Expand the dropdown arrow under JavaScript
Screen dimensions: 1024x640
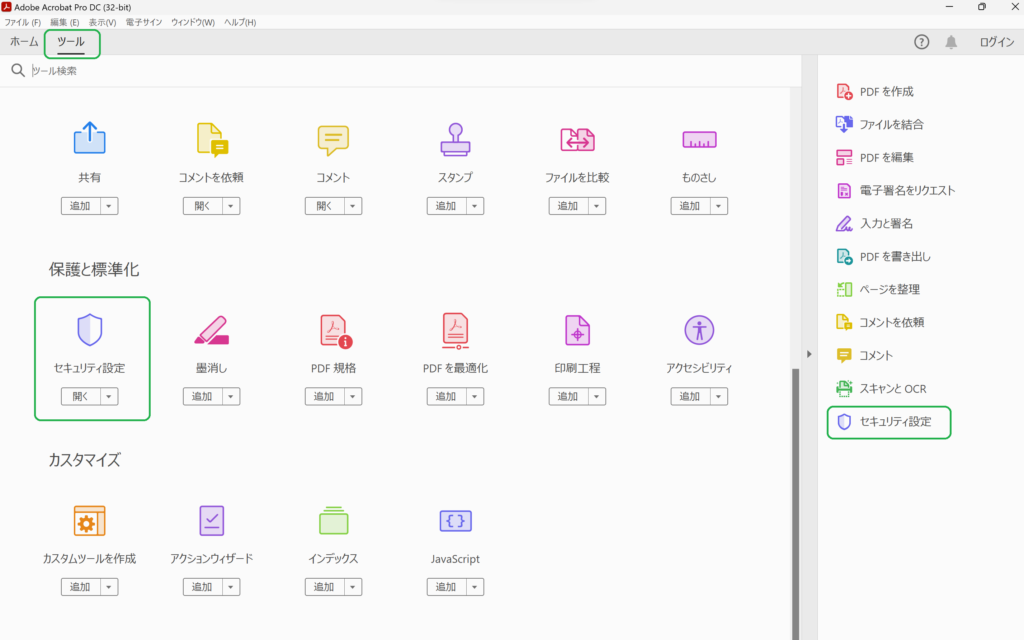pos(475,587)
